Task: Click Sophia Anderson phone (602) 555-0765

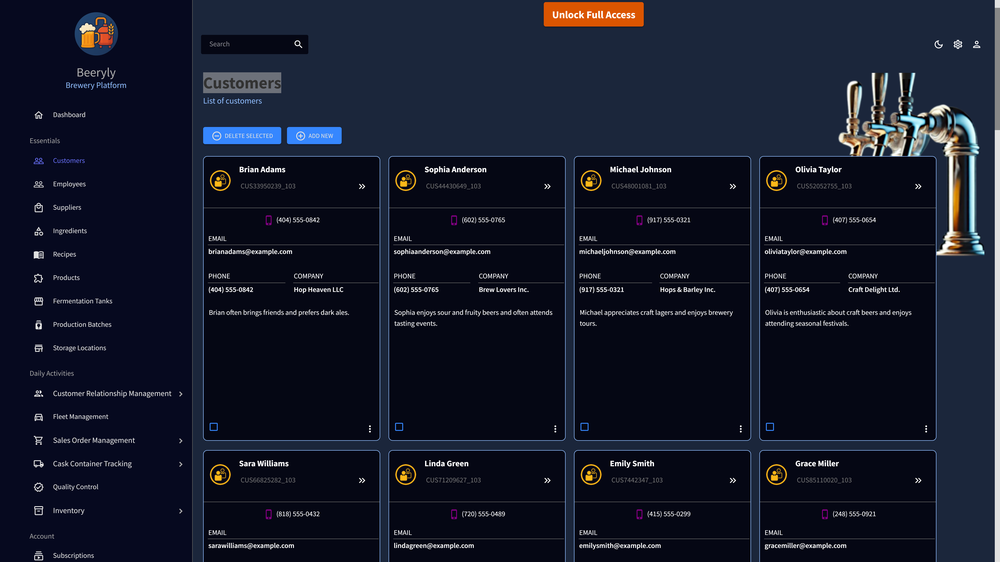Action: pyautogui.click(x=483, y=220)
